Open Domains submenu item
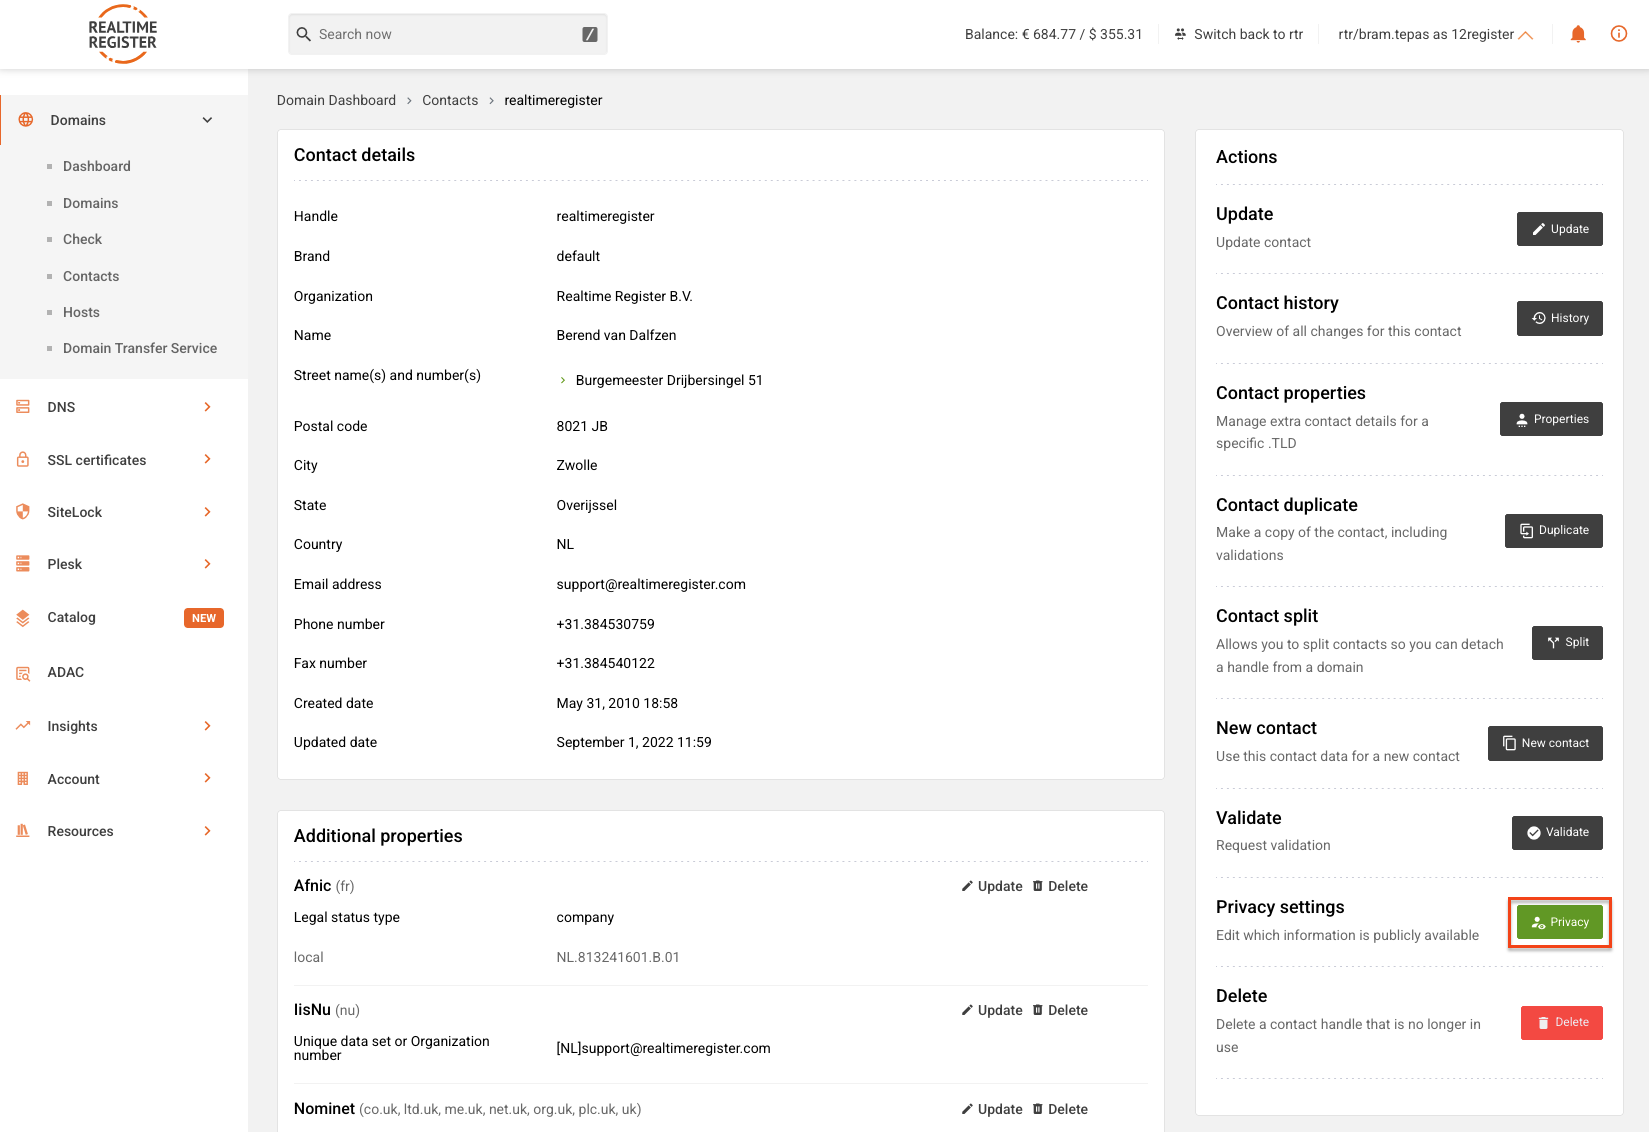Screen dimensions: 1649x1132 coord(90,203)
